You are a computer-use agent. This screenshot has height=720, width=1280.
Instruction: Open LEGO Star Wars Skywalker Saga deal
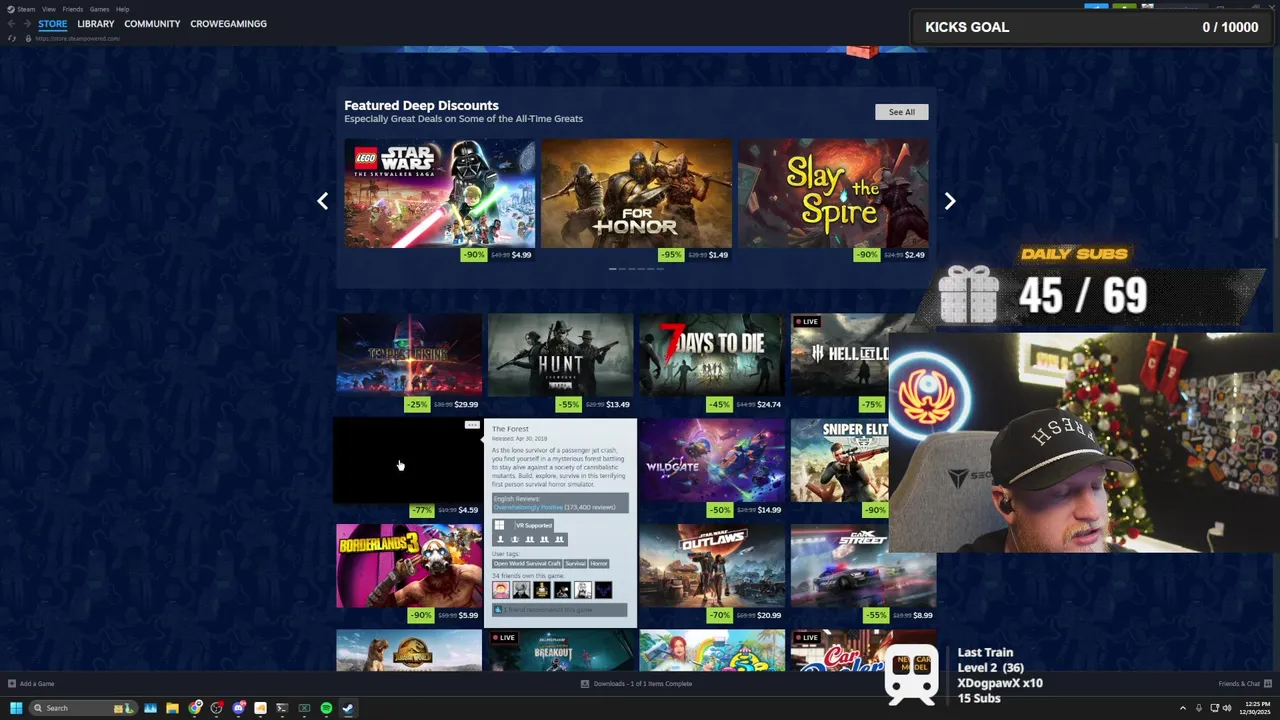439,193
